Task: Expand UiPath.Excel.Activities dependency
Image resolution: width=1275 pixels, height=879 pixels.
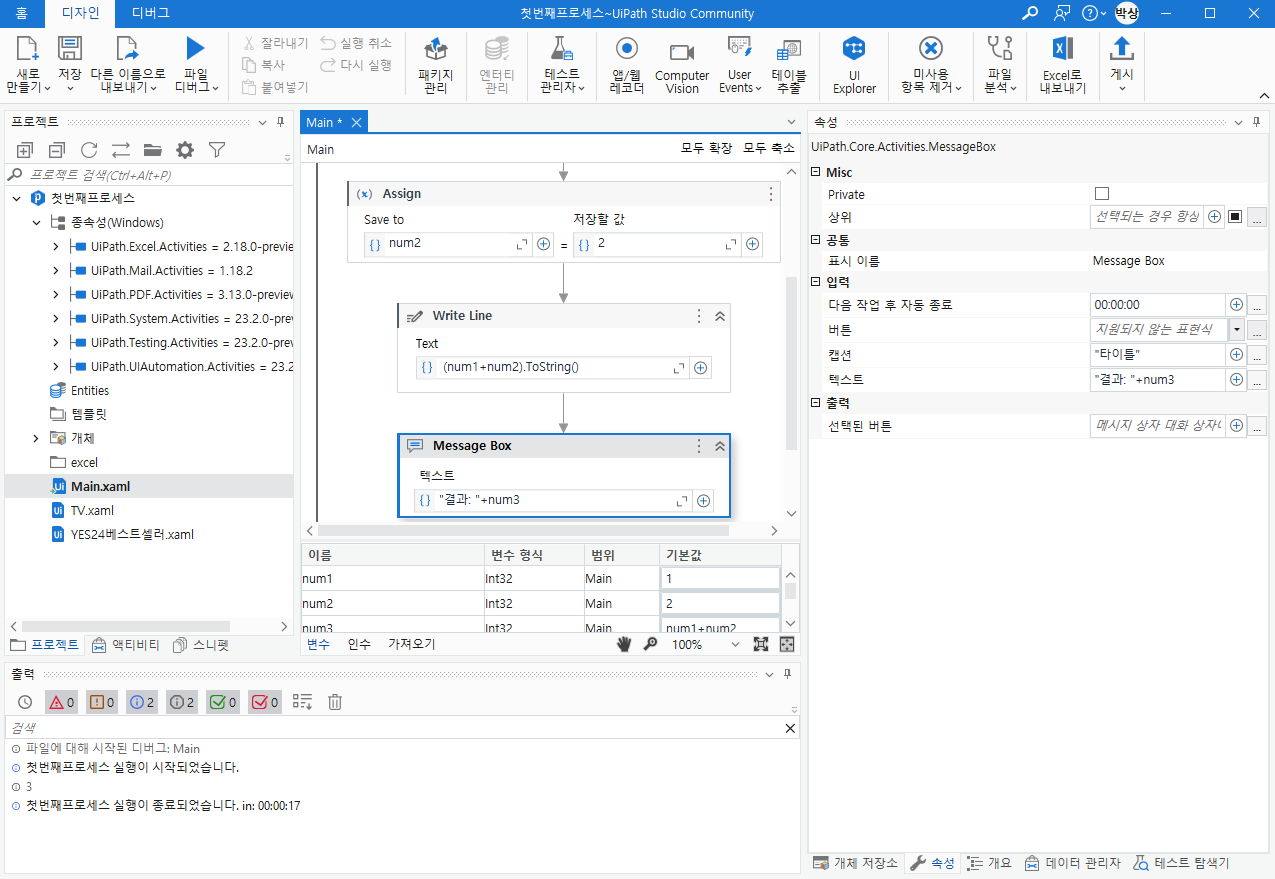Action: click(x=56, y=246)
